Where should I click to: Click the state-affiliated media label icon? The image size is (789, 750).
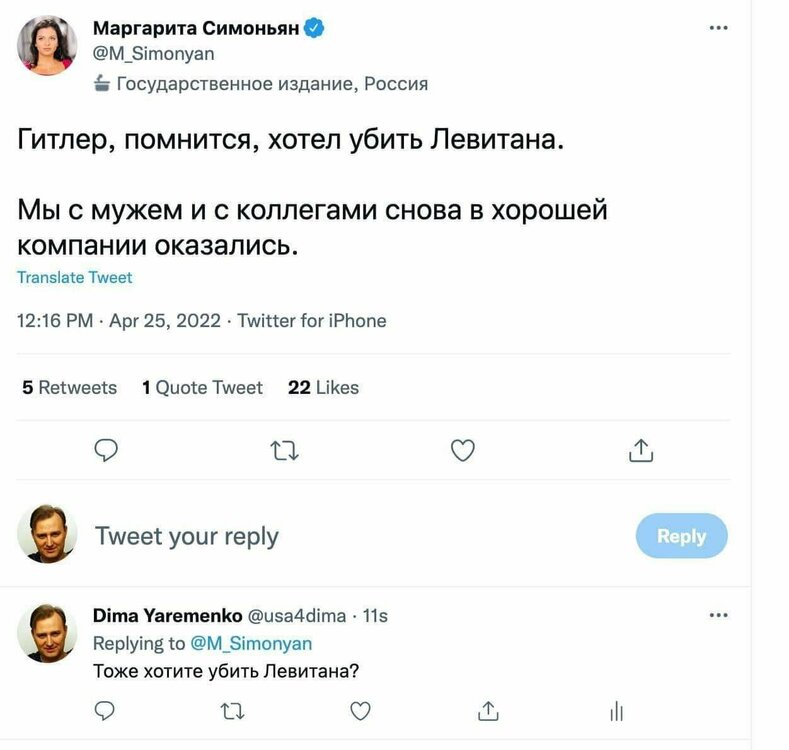click(102, 84)
